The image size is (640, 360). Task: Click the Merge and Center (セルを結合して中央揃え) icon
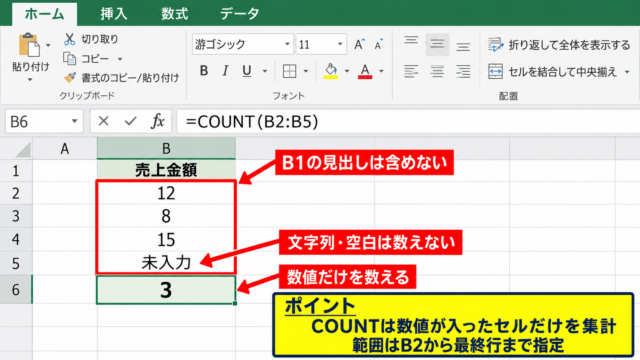(x=495, y=71)
